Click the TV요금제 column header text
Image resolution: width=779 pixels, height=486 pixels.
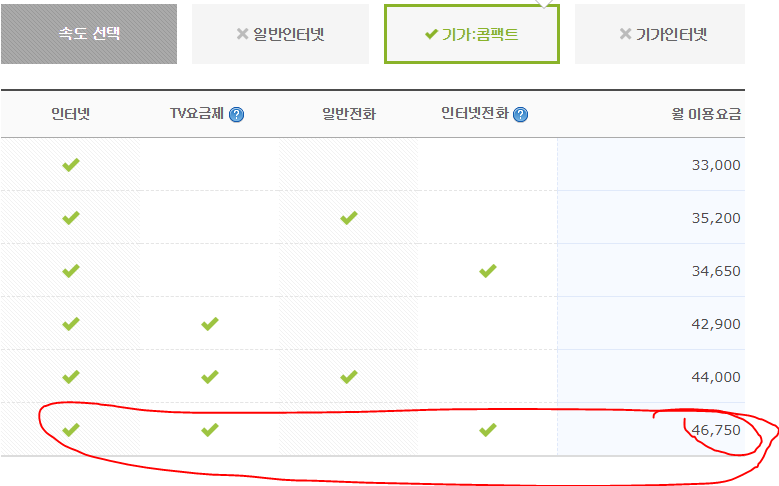197,114
